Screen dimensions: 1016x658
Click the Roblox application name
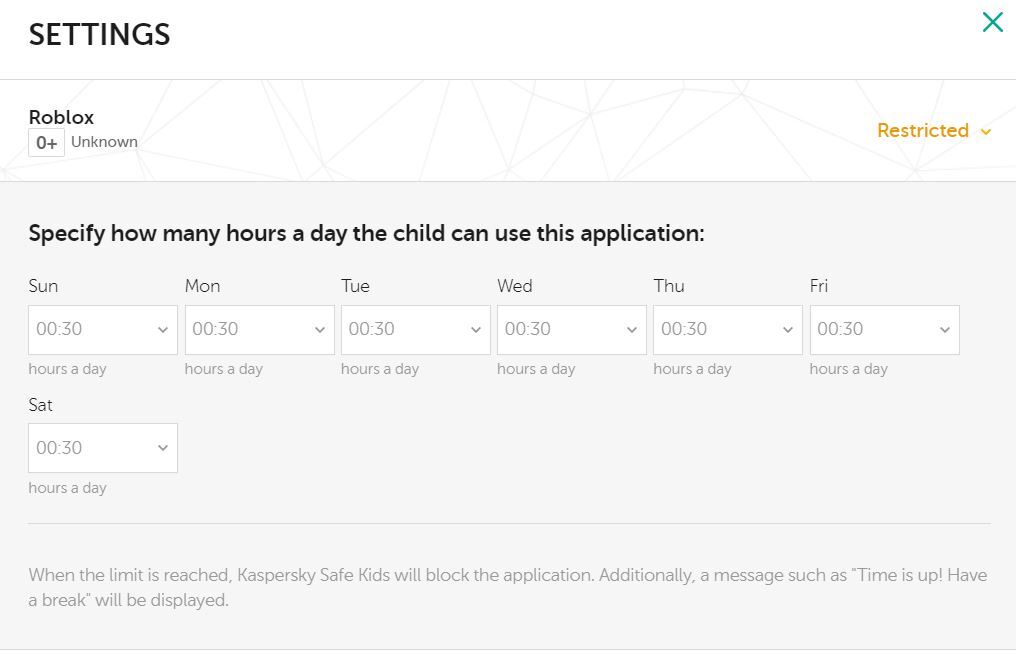pos(61,117)
